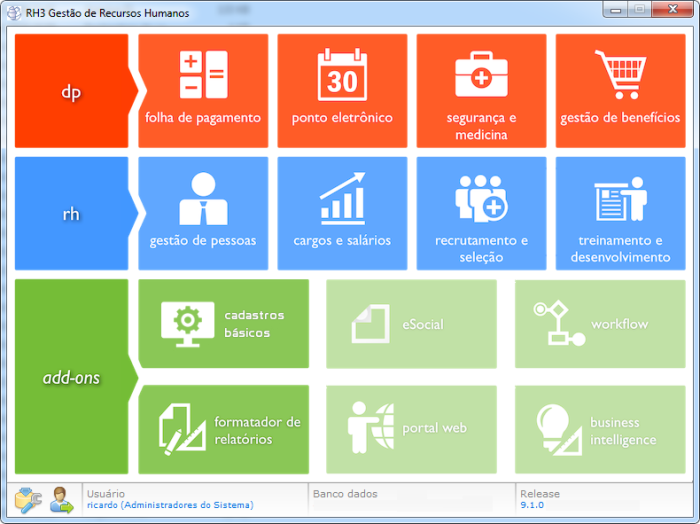Open treinamento e desenvolvimento tile

coord(620,213)
